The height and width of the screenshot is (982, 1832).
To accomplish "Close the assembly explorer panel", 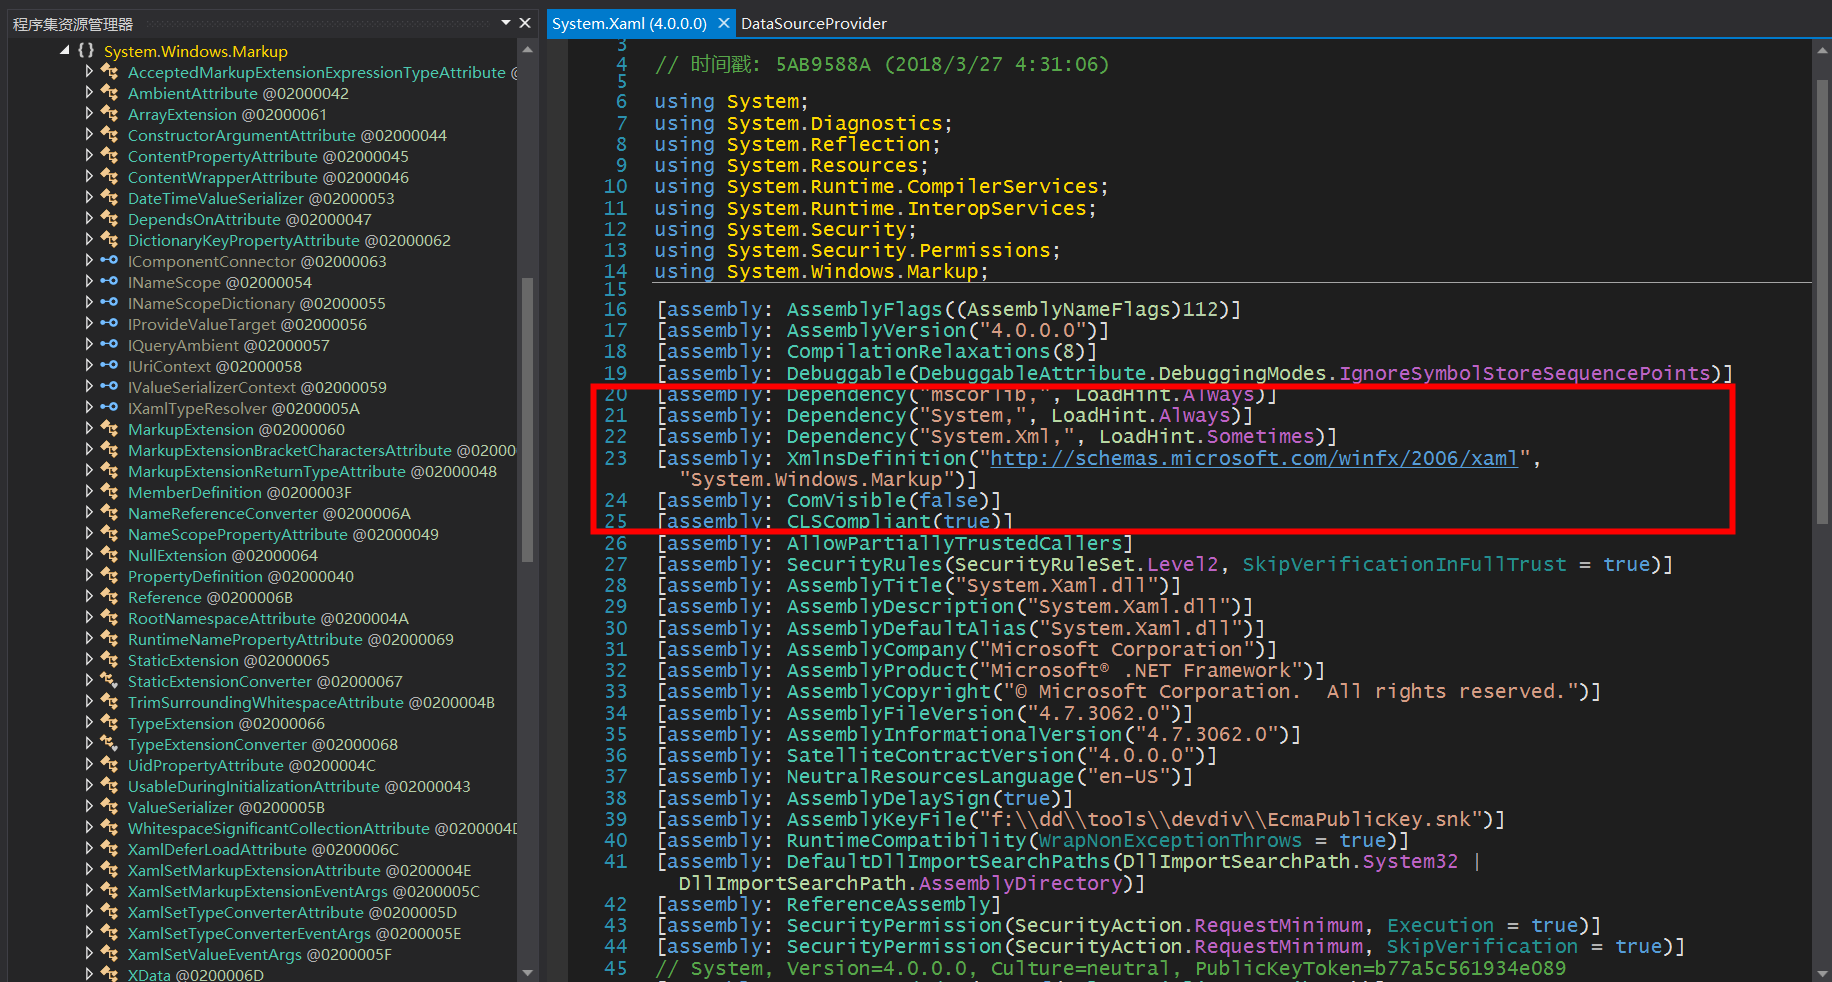I will (x=525, y=22).
